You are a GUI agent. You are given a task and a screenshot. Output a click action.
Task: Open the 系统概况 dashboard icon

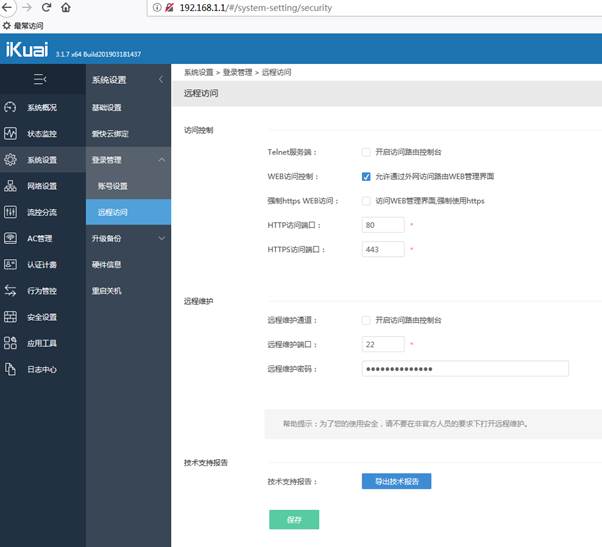pyautogui.click(x=11, y=108)
